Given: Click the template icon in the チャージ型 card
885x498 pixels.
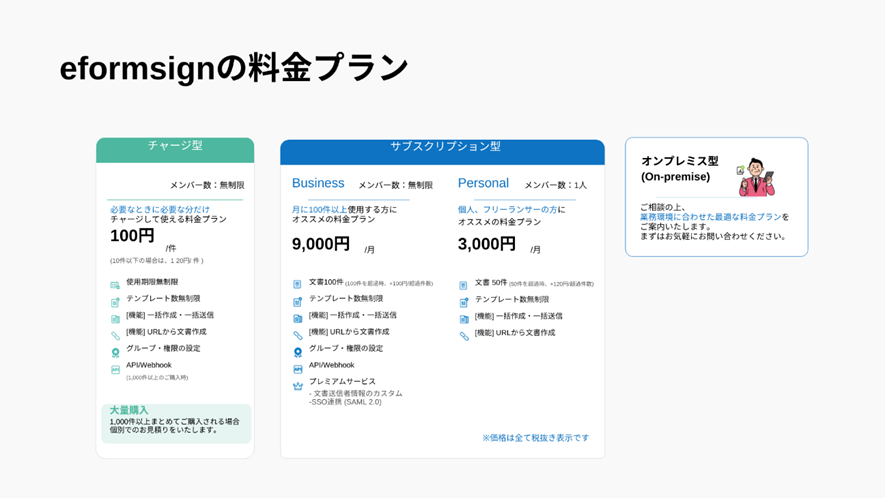Looking at the screenshot, I should [115, 302].
